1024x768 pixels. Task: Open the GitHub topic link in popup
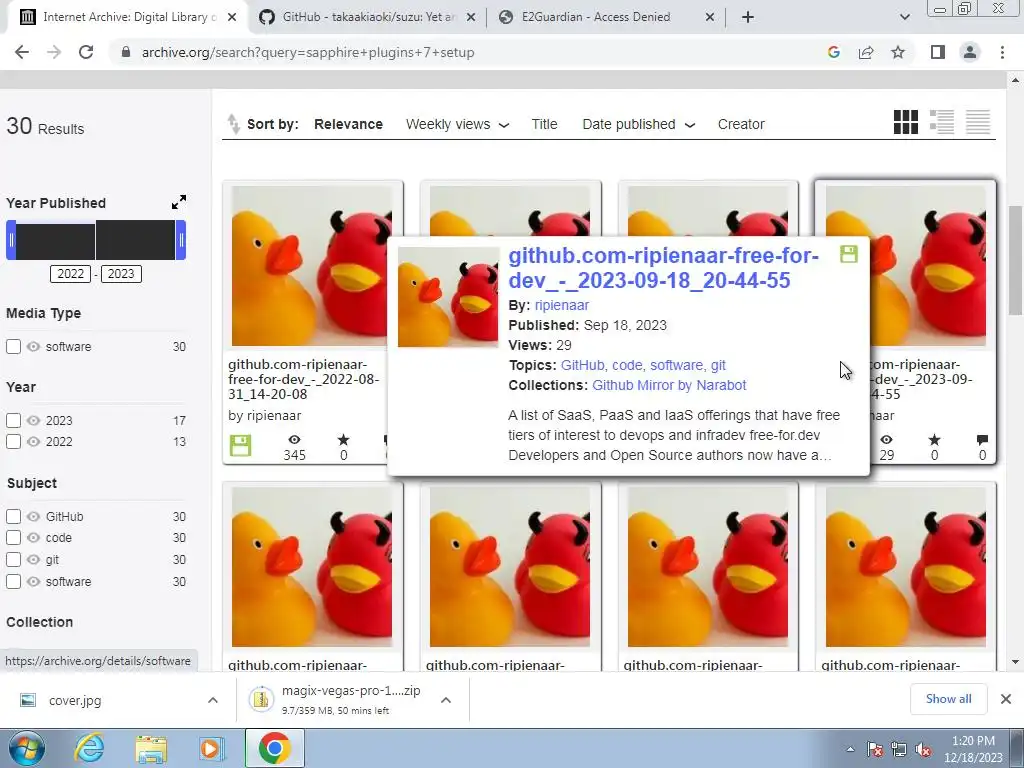[x=582, y=365]
